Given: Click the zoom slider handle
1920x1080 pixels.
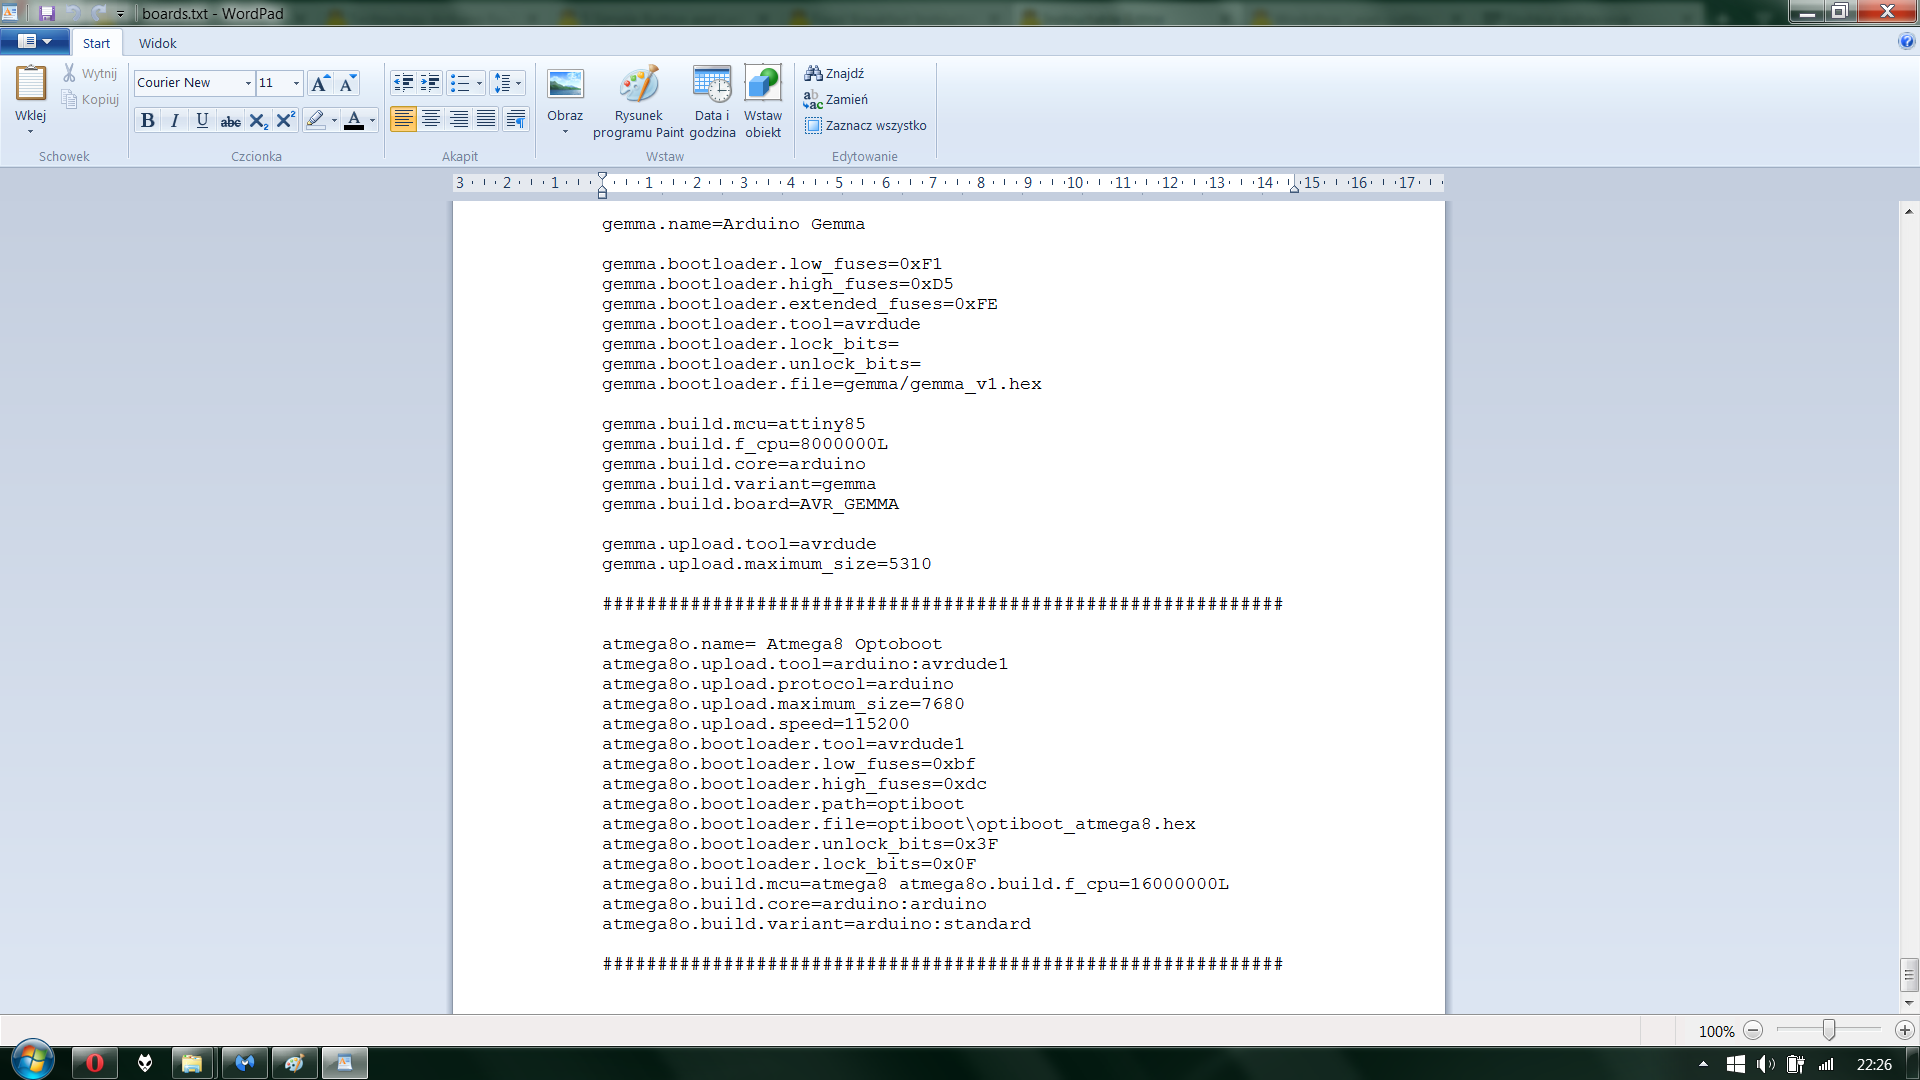Looking at the screenshot, I should point(1828,1030).
